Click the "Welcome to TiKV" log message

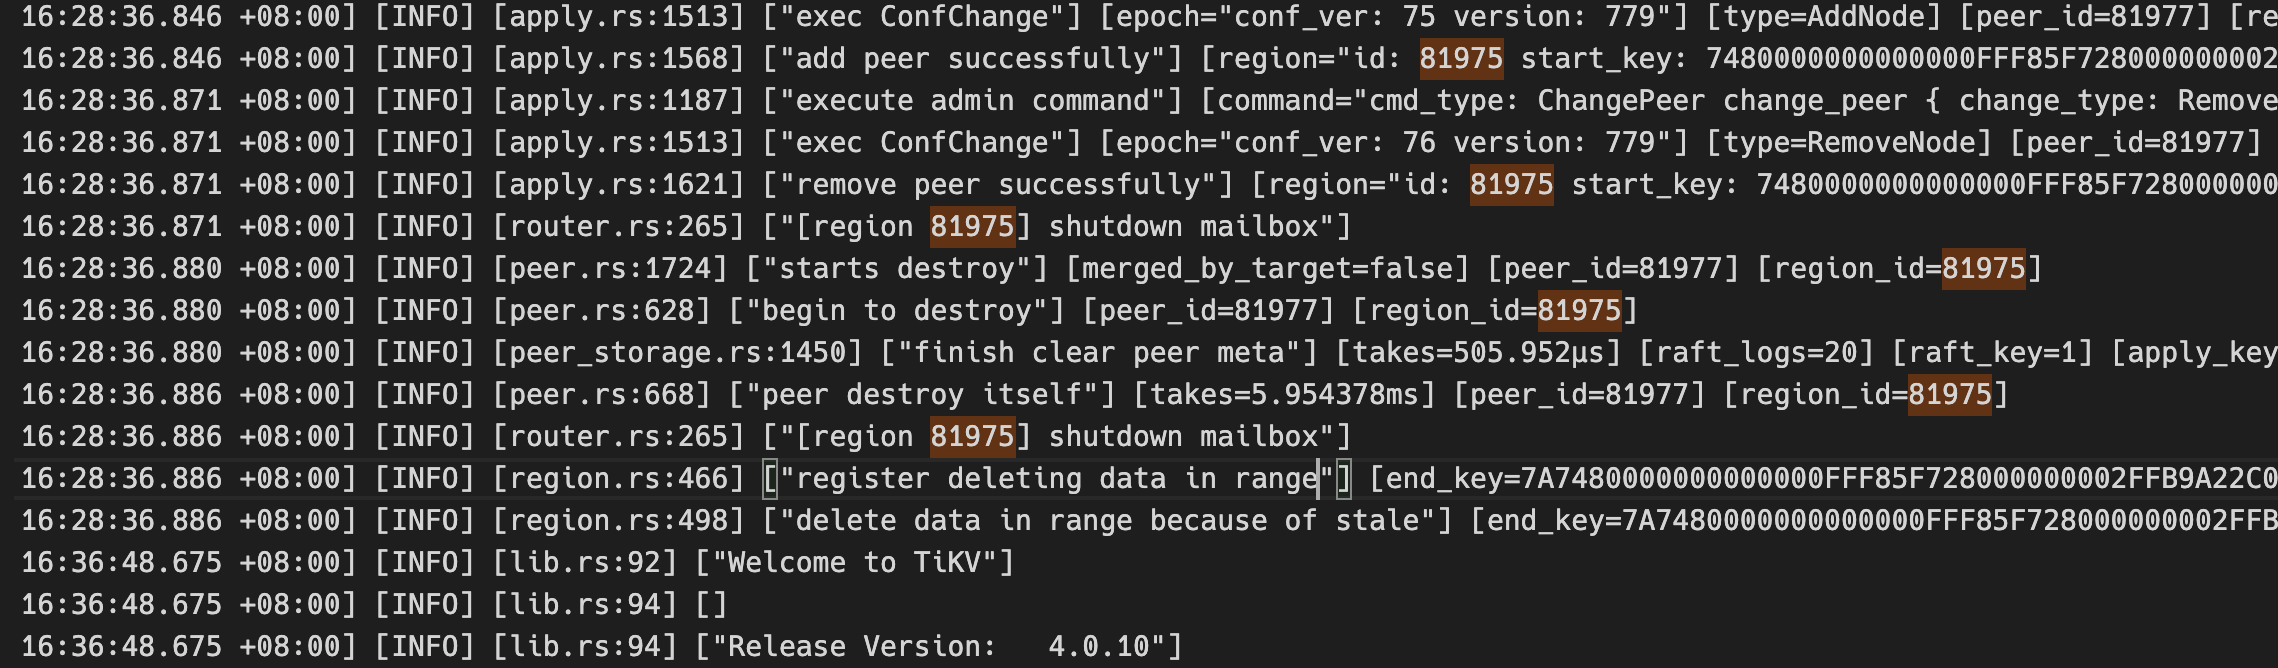855,563
